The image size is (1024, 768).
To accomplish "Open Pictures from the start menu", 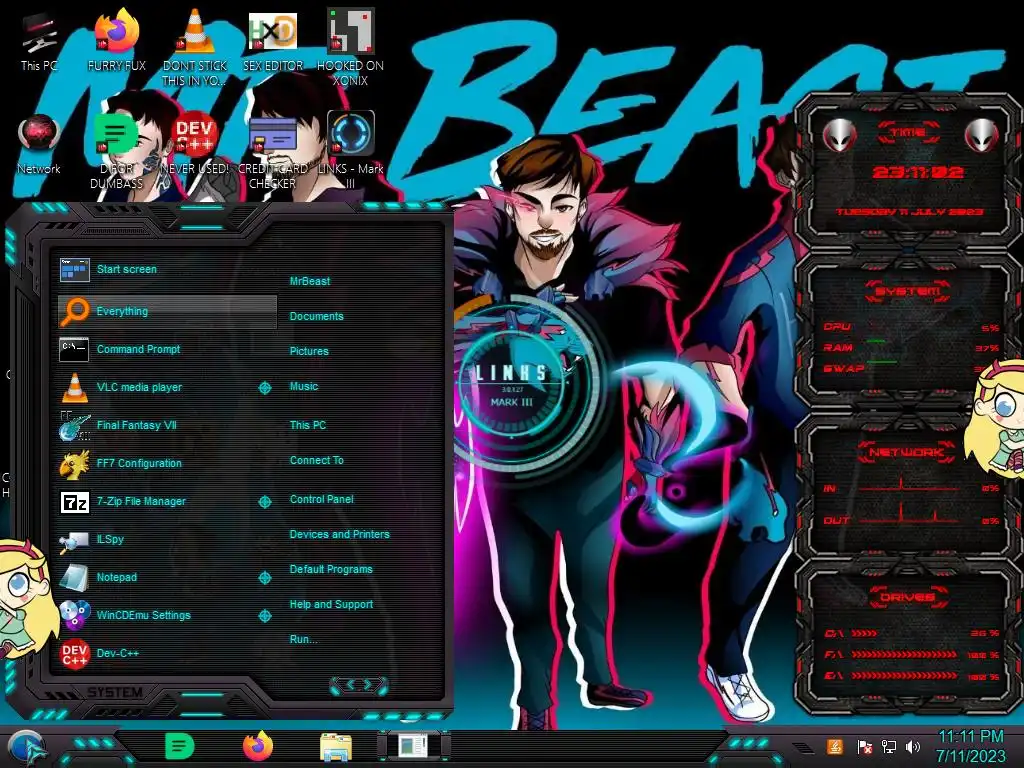I will click(x=309, y=351).
